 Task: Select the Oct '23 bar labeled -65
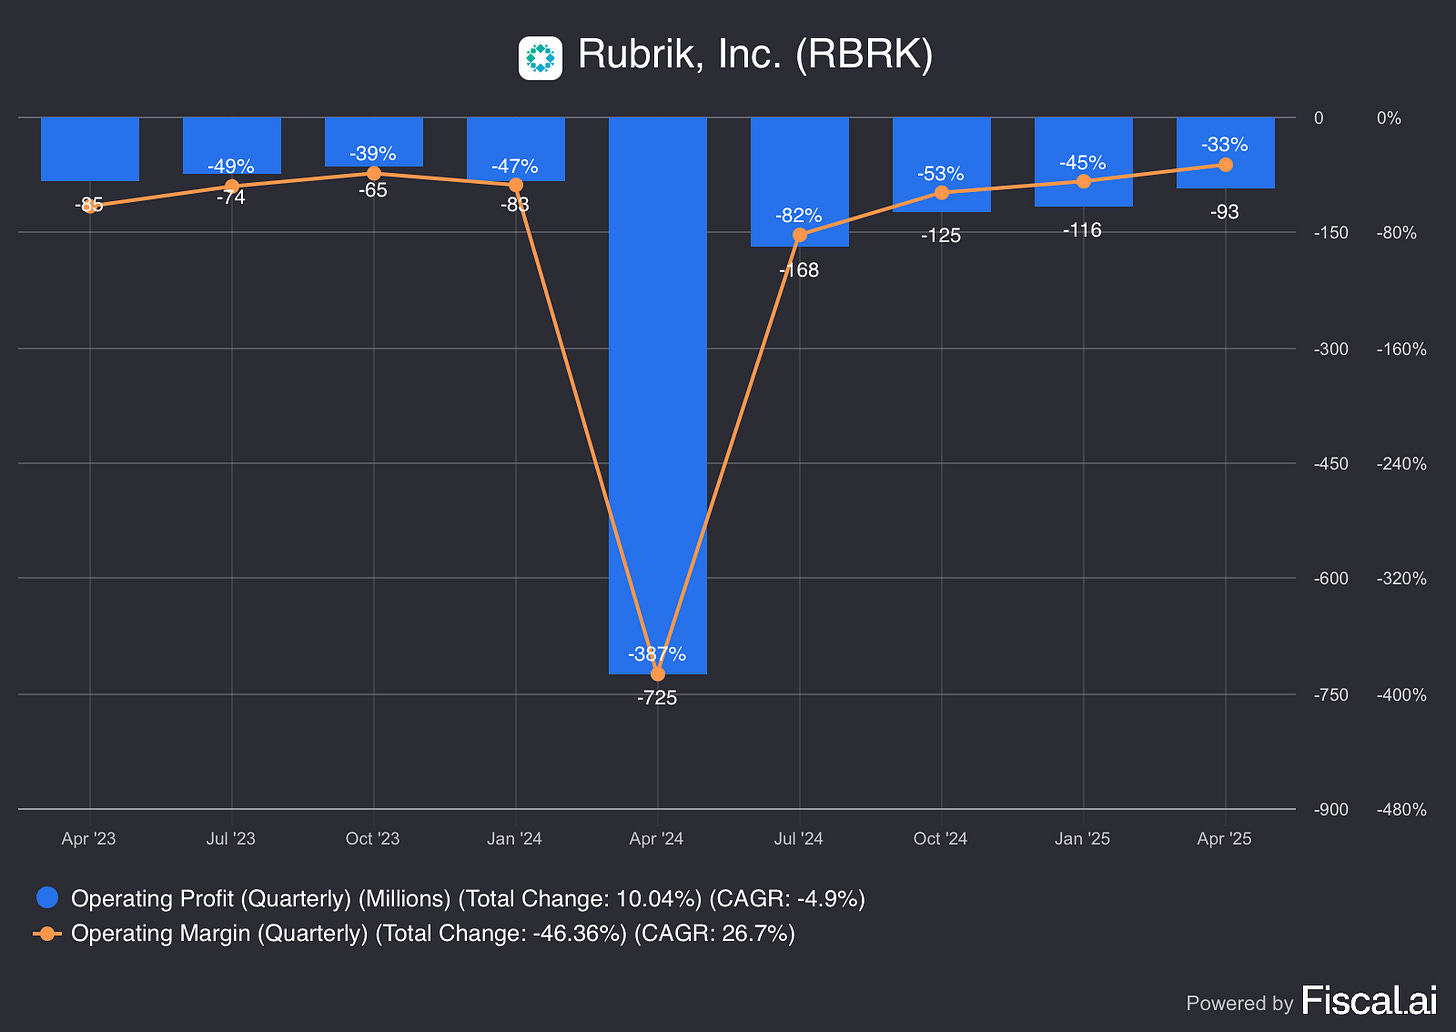(x=374, y=142)
